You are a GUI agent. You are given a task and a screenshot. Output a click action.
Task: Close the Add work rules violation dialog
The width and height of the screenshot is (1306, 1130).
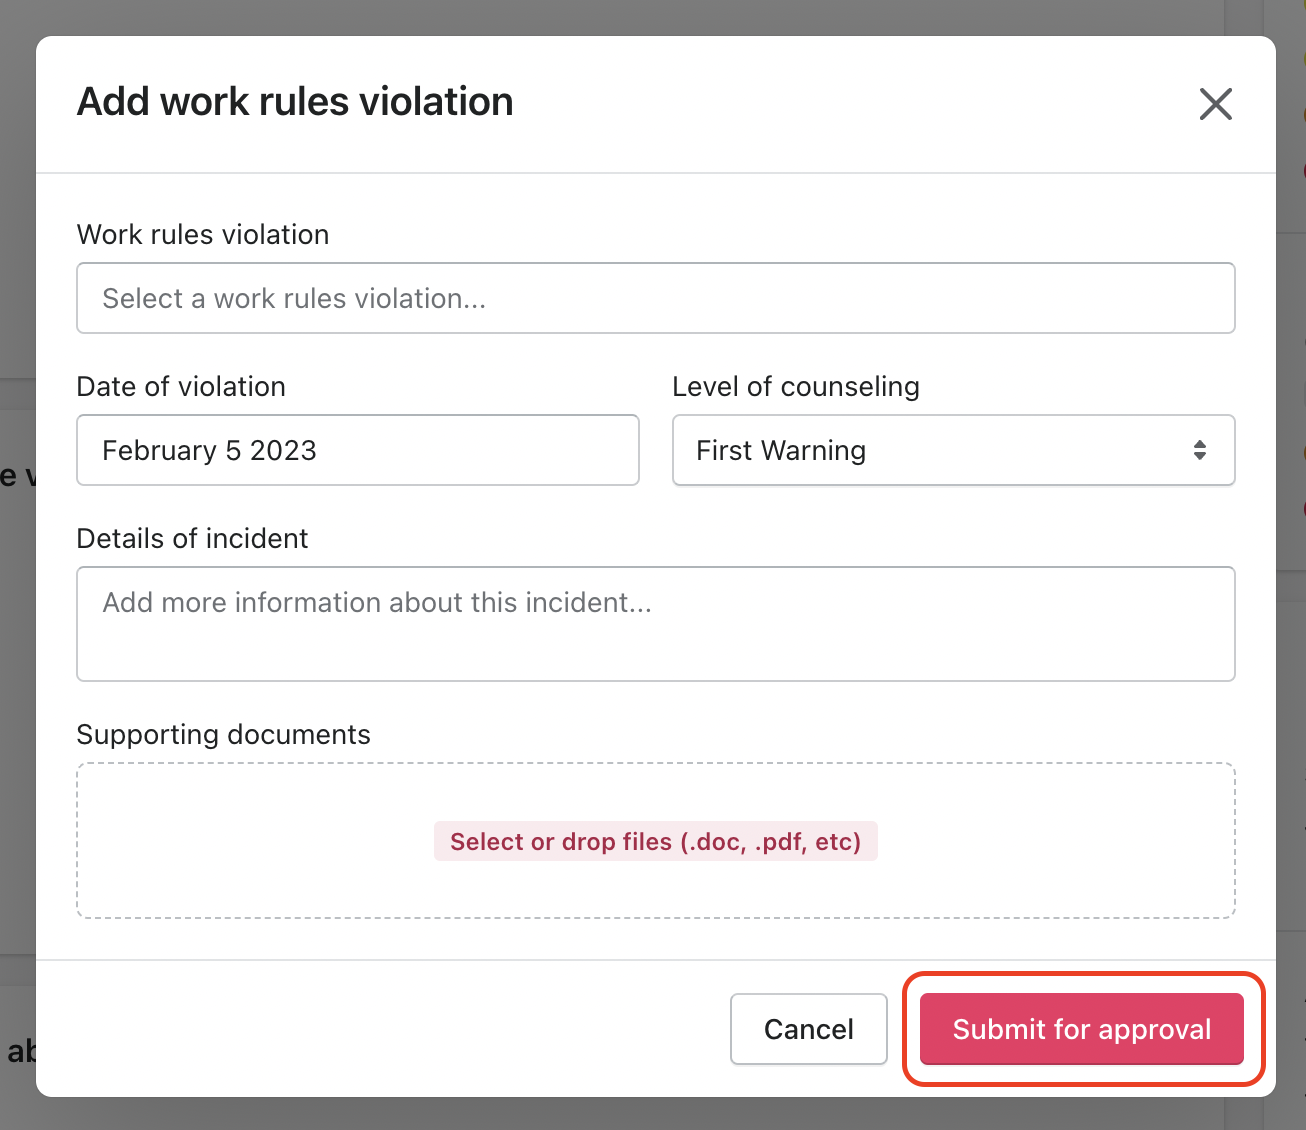pos(1215,104)
